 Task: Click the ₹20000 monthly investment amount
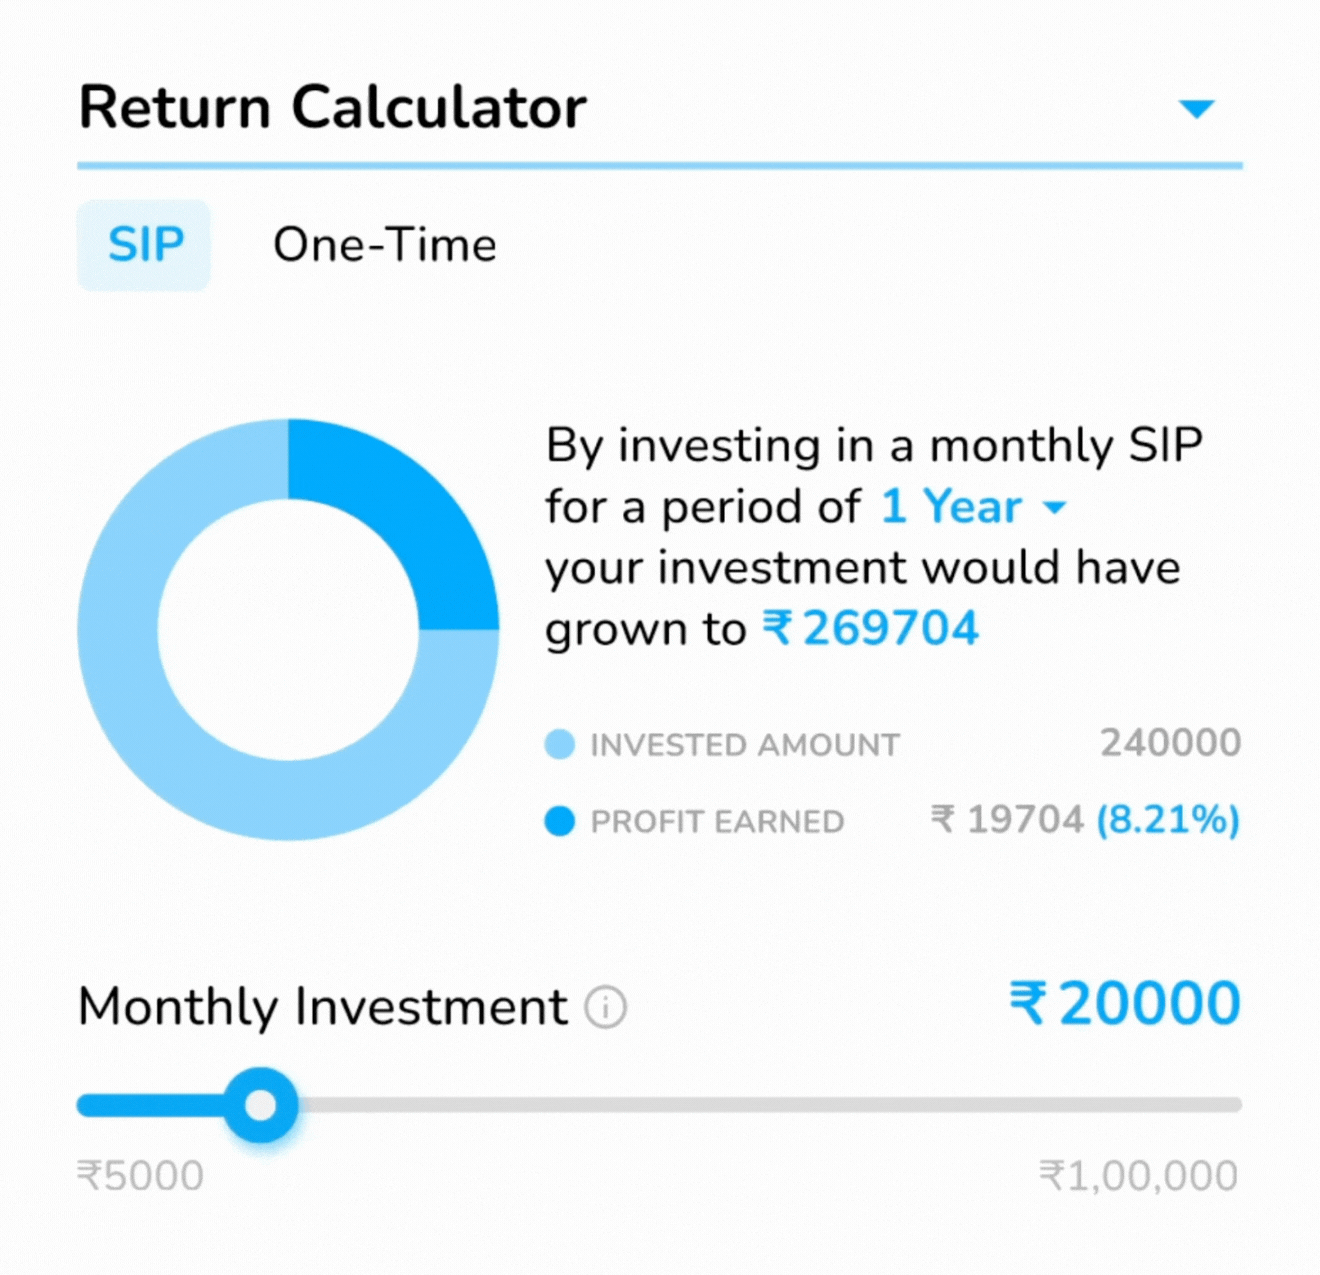1125,1004
